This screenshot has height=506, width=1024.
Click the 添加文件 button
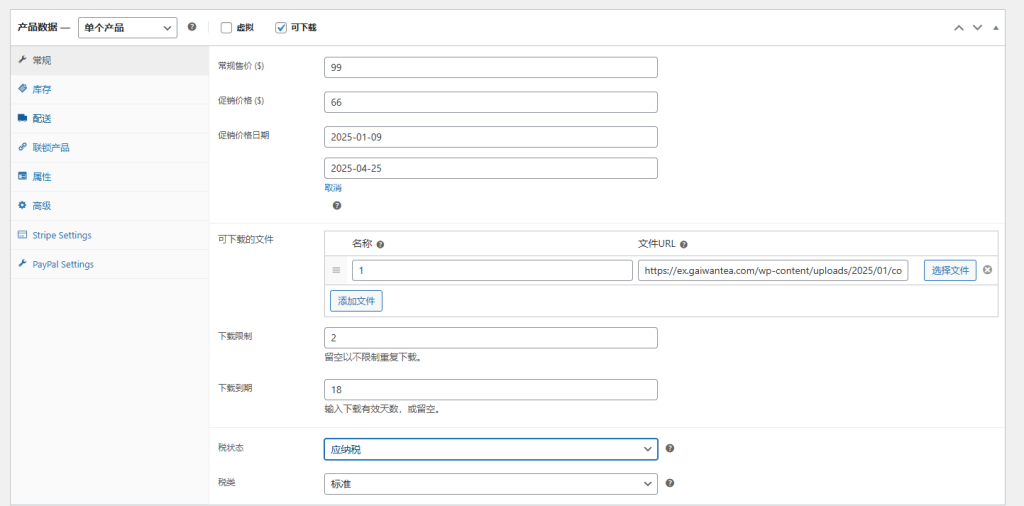[356, 300]
